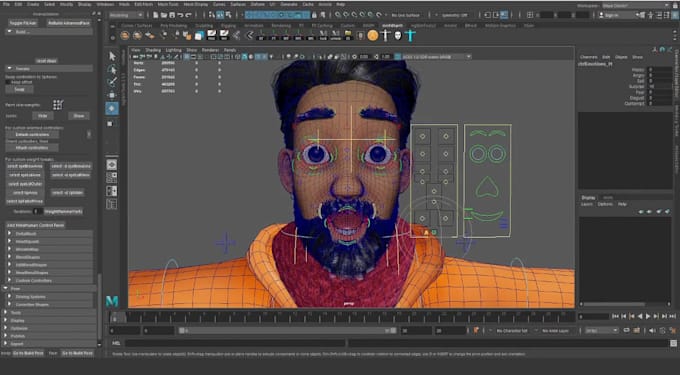Click the Hide joints button
This screenshot has width=680, height=375.
click(x=42, y=116)
